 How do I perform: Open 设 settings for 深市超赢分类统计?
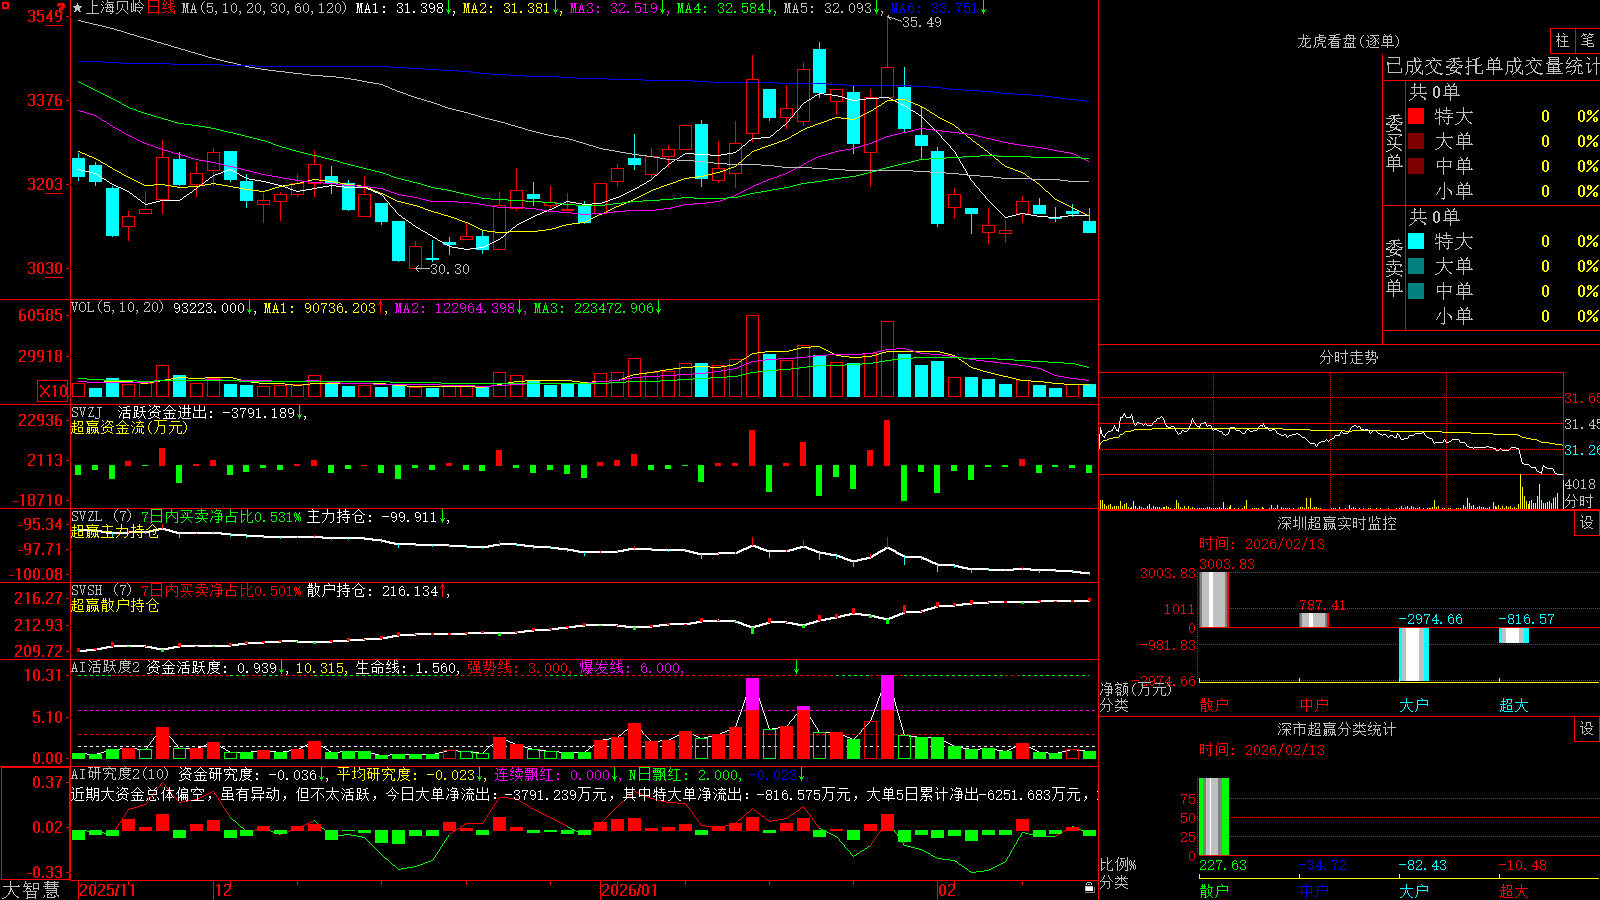click(x=1587, y=729)
